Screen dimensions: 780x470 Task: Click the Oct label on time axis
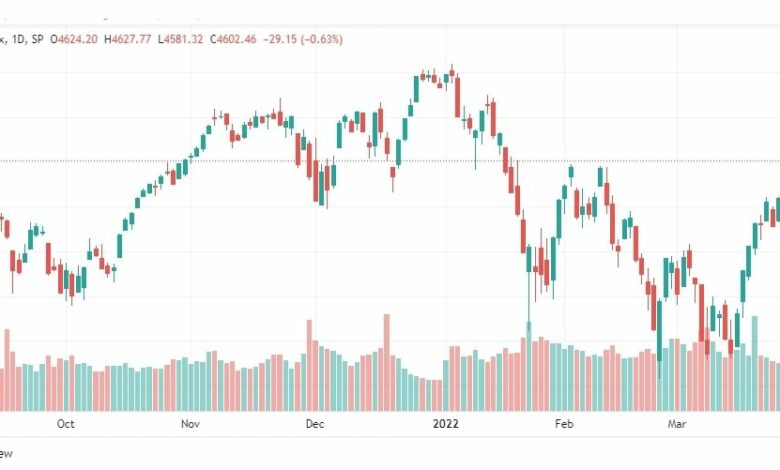click(65, 424)
